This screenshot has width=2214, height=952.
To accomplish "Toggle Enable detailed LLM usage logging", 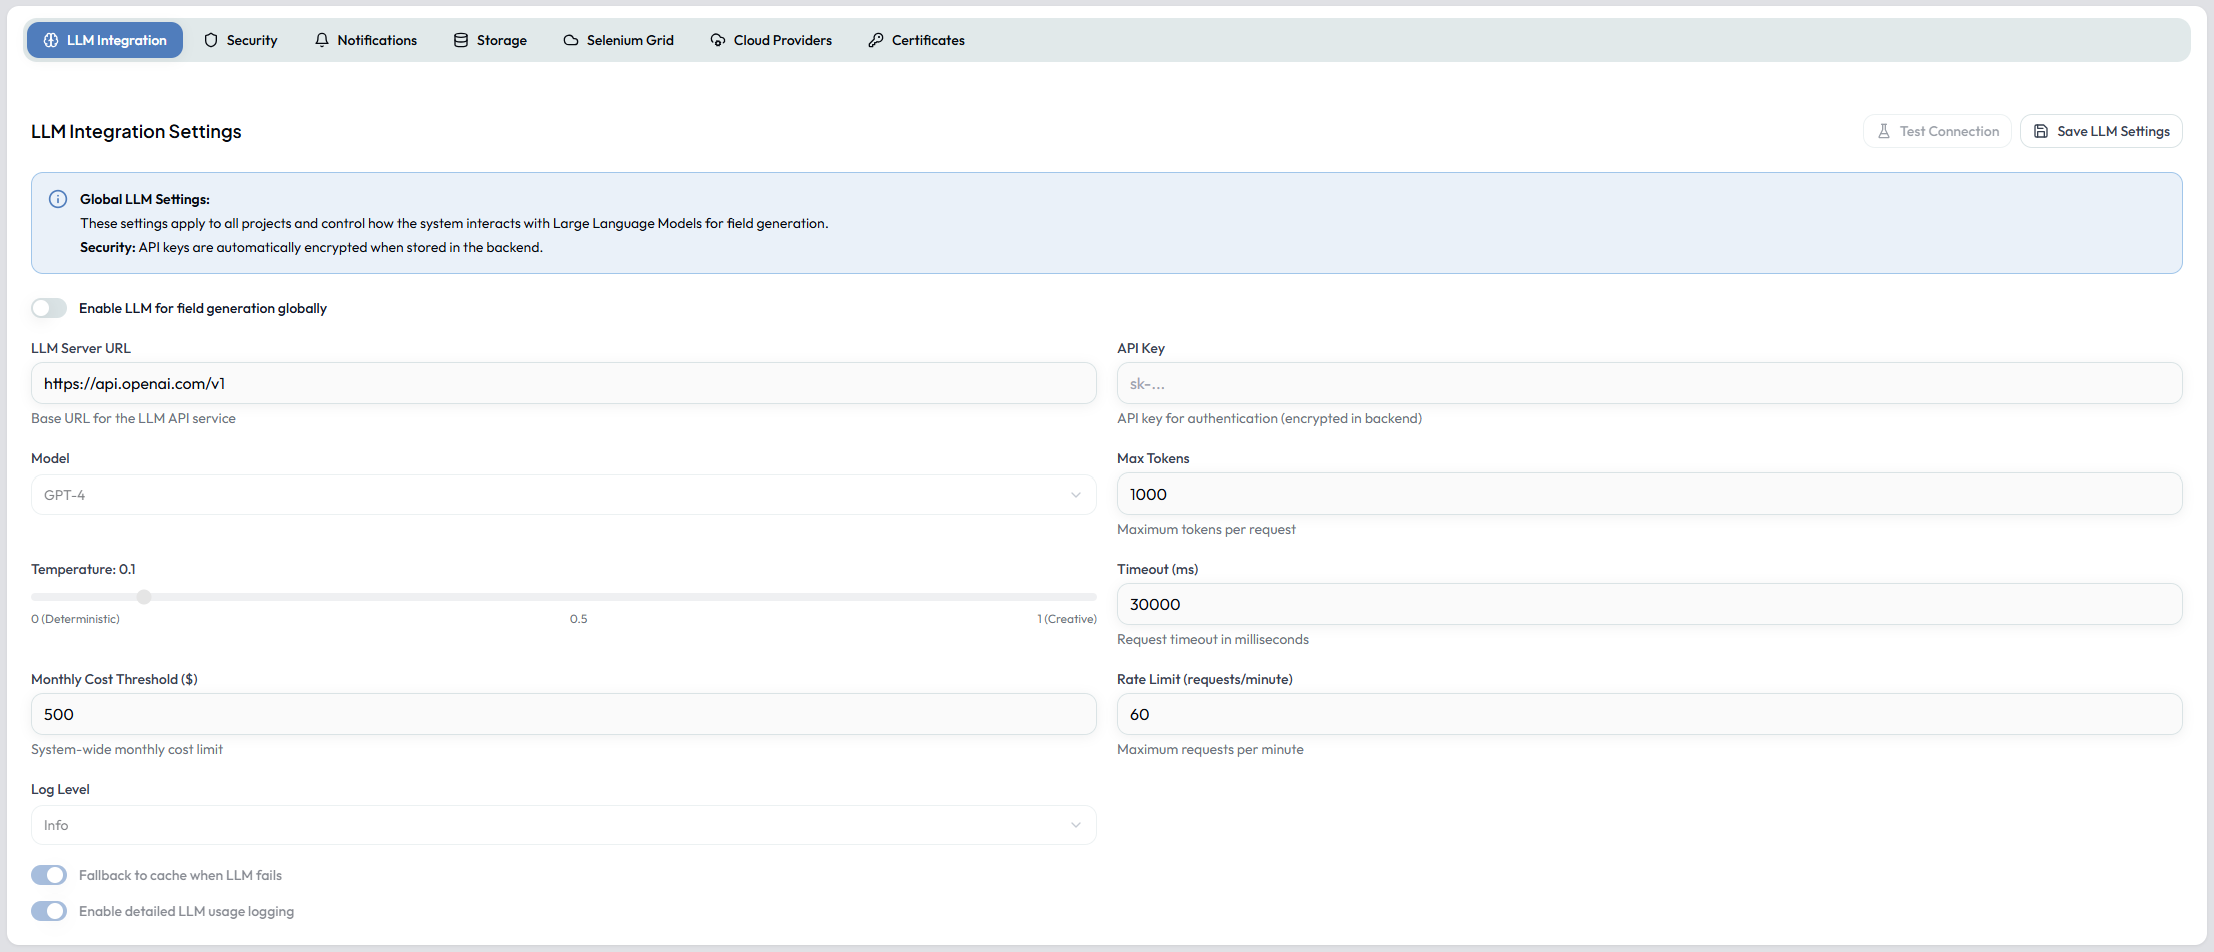I will coord(49,911).
